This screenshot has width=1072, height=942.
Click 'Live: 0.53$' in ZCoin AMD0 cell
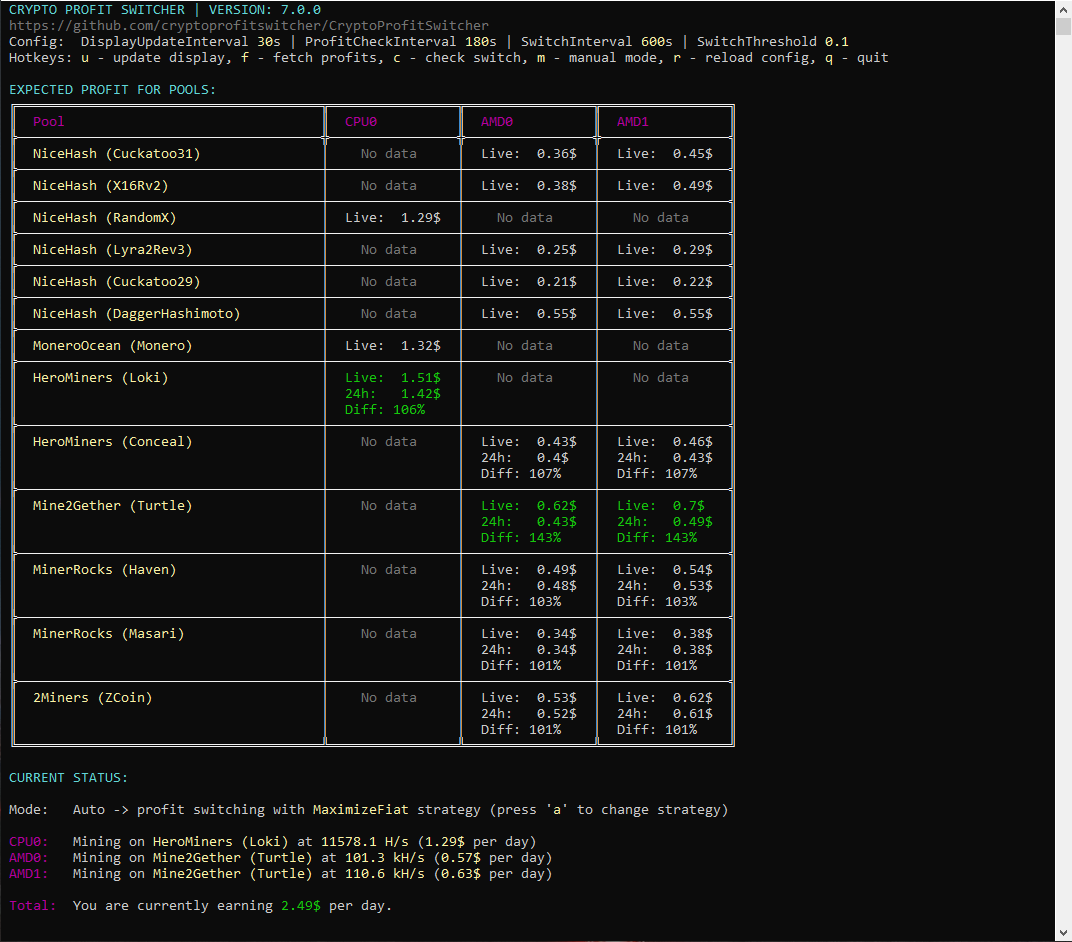[x=529, y=698]
